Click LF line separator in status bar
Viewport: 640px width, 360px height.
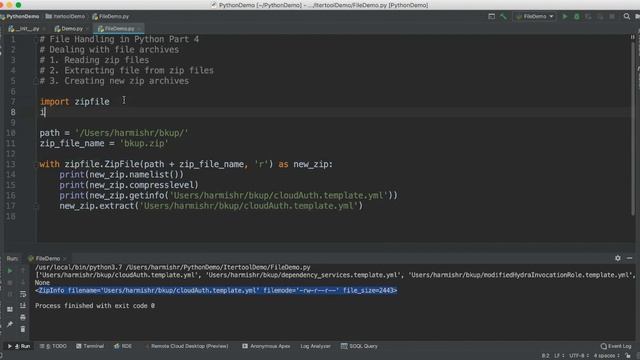[558, 356]
